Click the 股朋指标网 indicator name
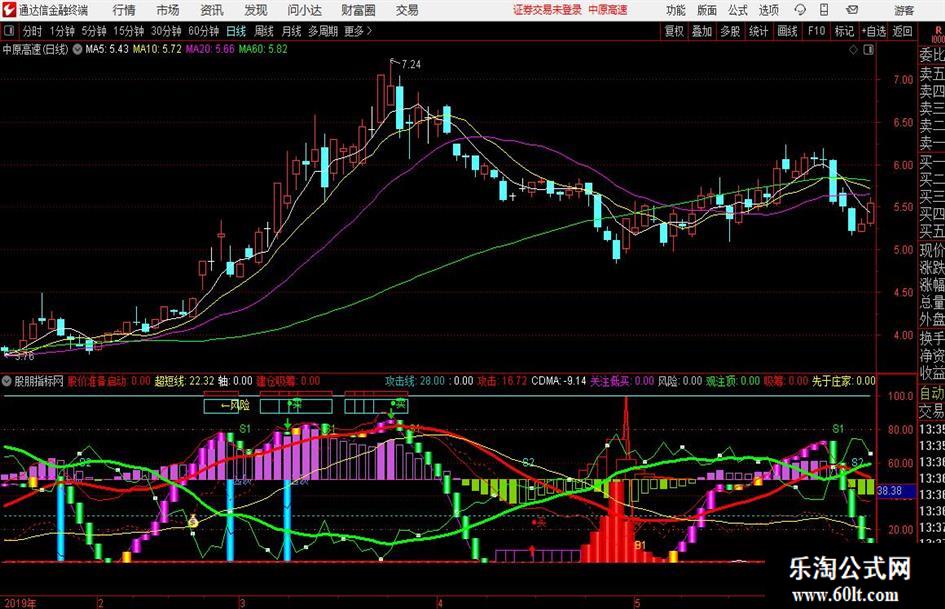 pyautogui.click(x=39, y=381)
